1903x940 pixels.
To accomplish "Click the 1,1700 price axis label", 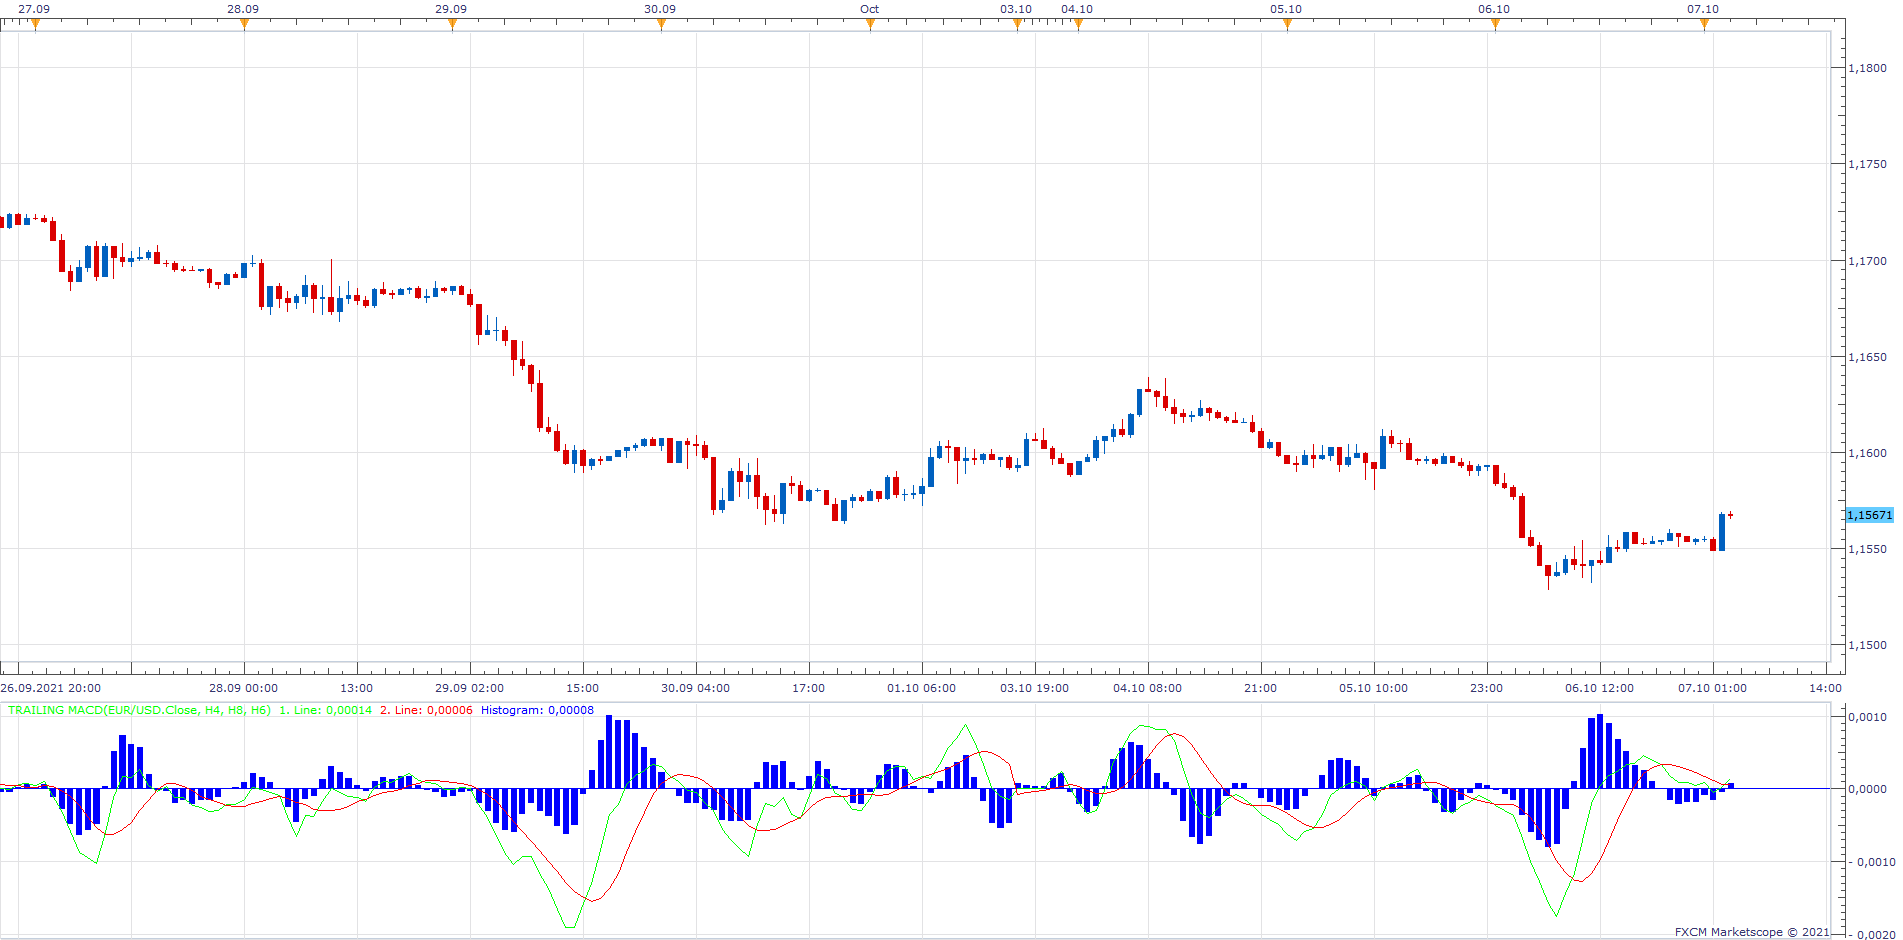I will point(1867,261).
